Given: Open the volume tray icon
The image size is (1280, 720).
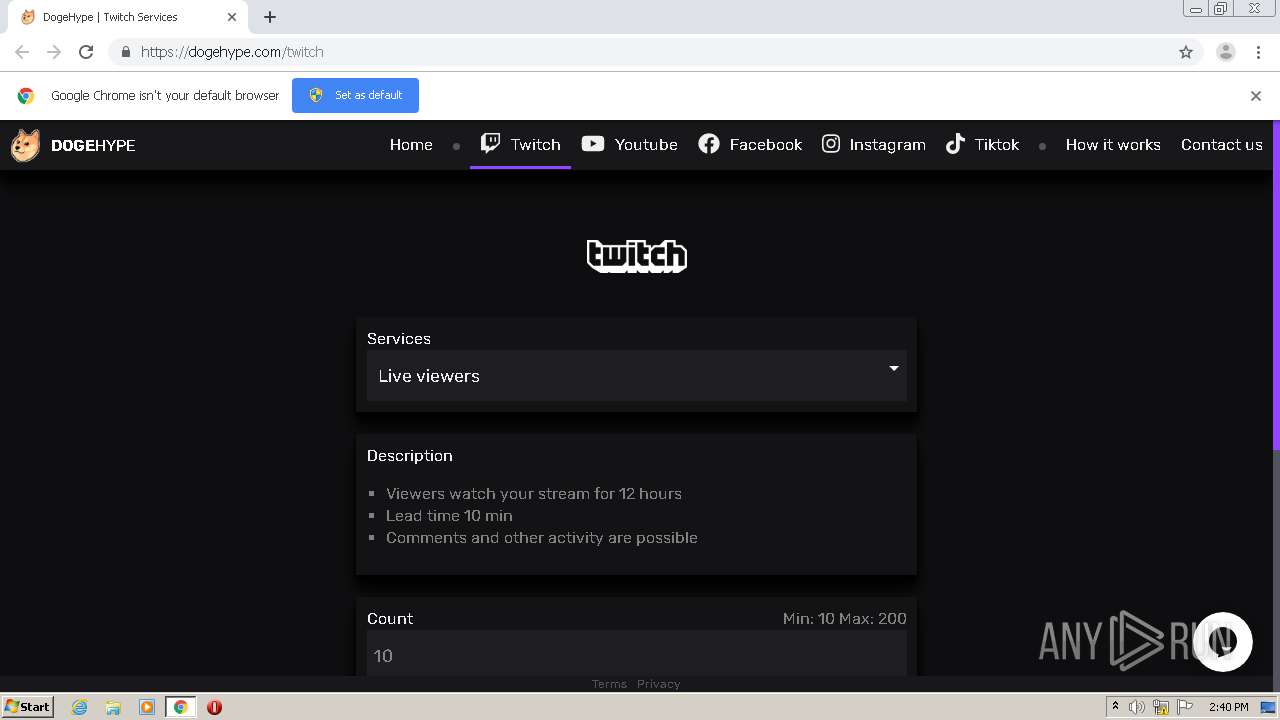Looking at the screenshot, I should point(1137,707).
